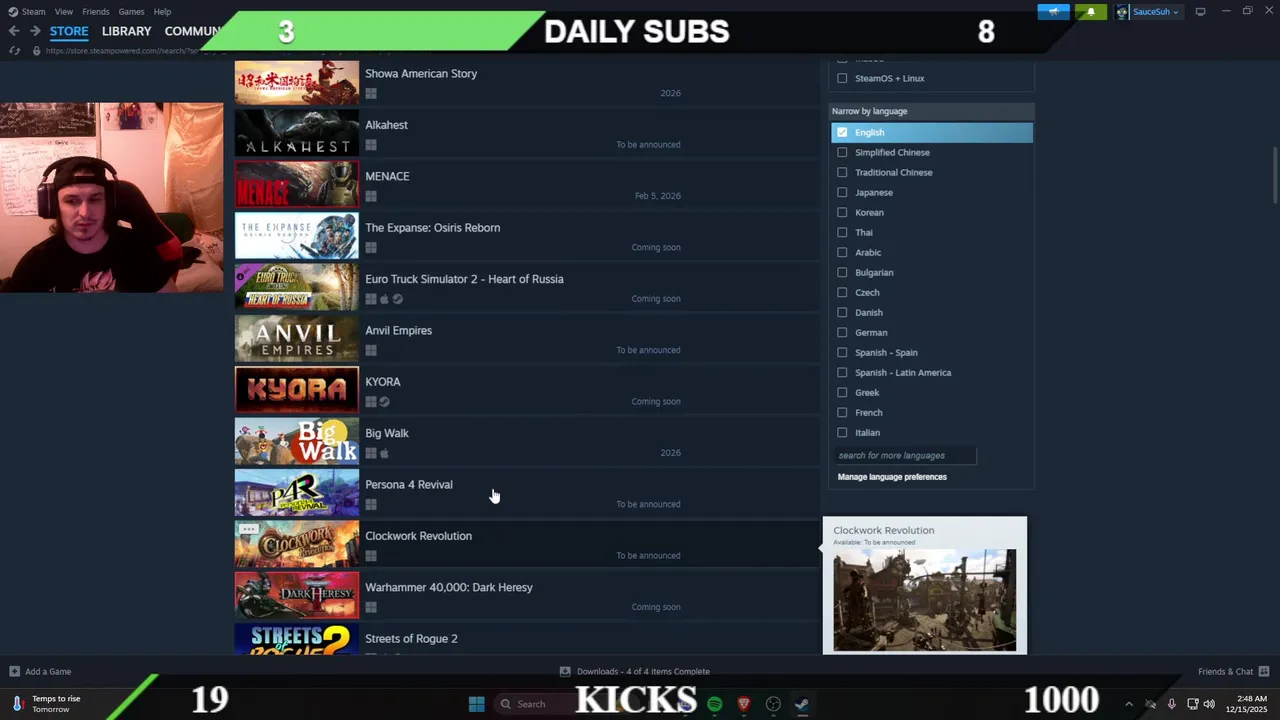The width and height of the screenshot is (1280, 720).
Task: Switch to the LIBRARY tab
Action: [126, 31]
